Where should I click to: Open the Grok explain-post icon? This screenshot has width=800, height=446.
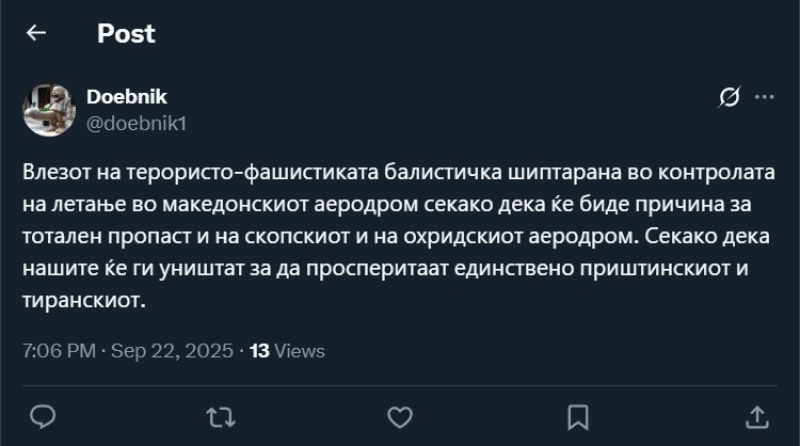pyautogui.click(x=730, y=97)
